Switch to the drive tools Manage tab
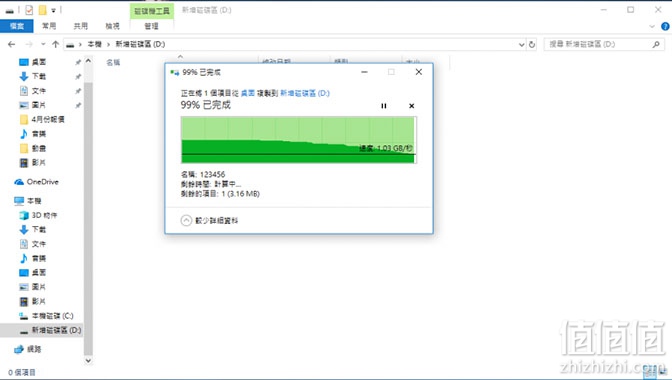Image resolution: width=672 pixels, height=380 pixels. click(151, 26)
